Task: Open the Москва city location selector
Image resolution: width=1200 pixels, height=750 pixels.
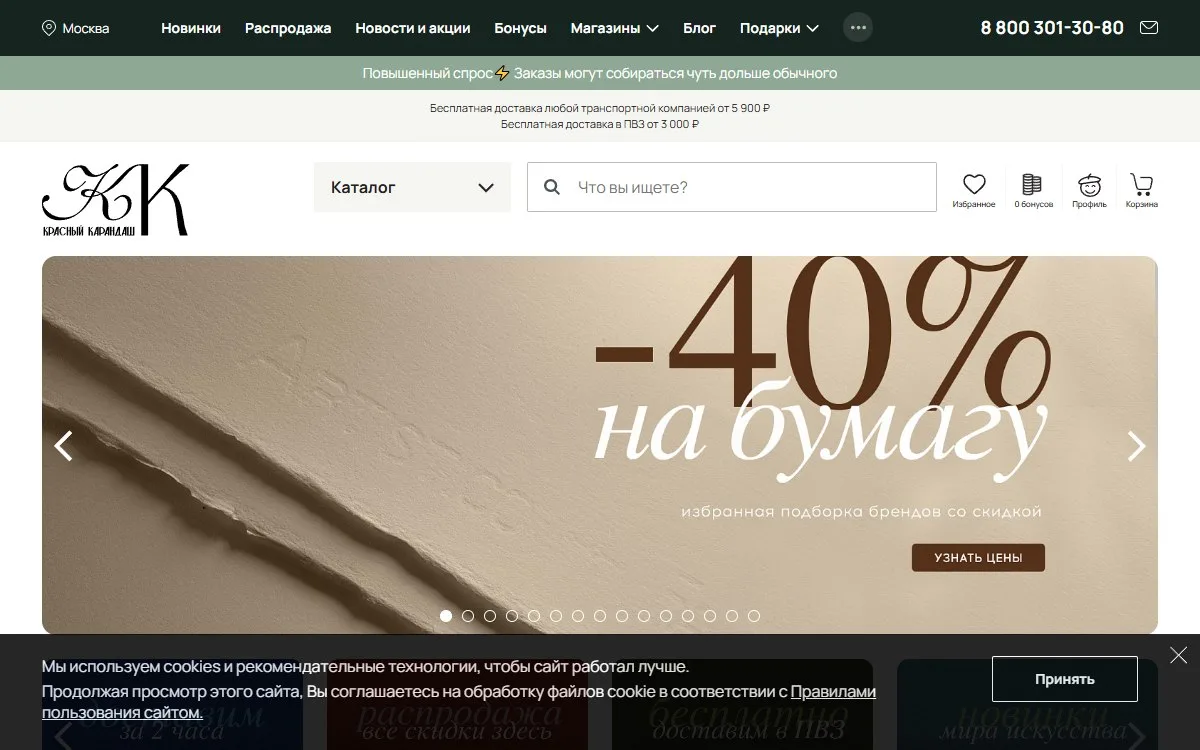Action: pos(76,28)
